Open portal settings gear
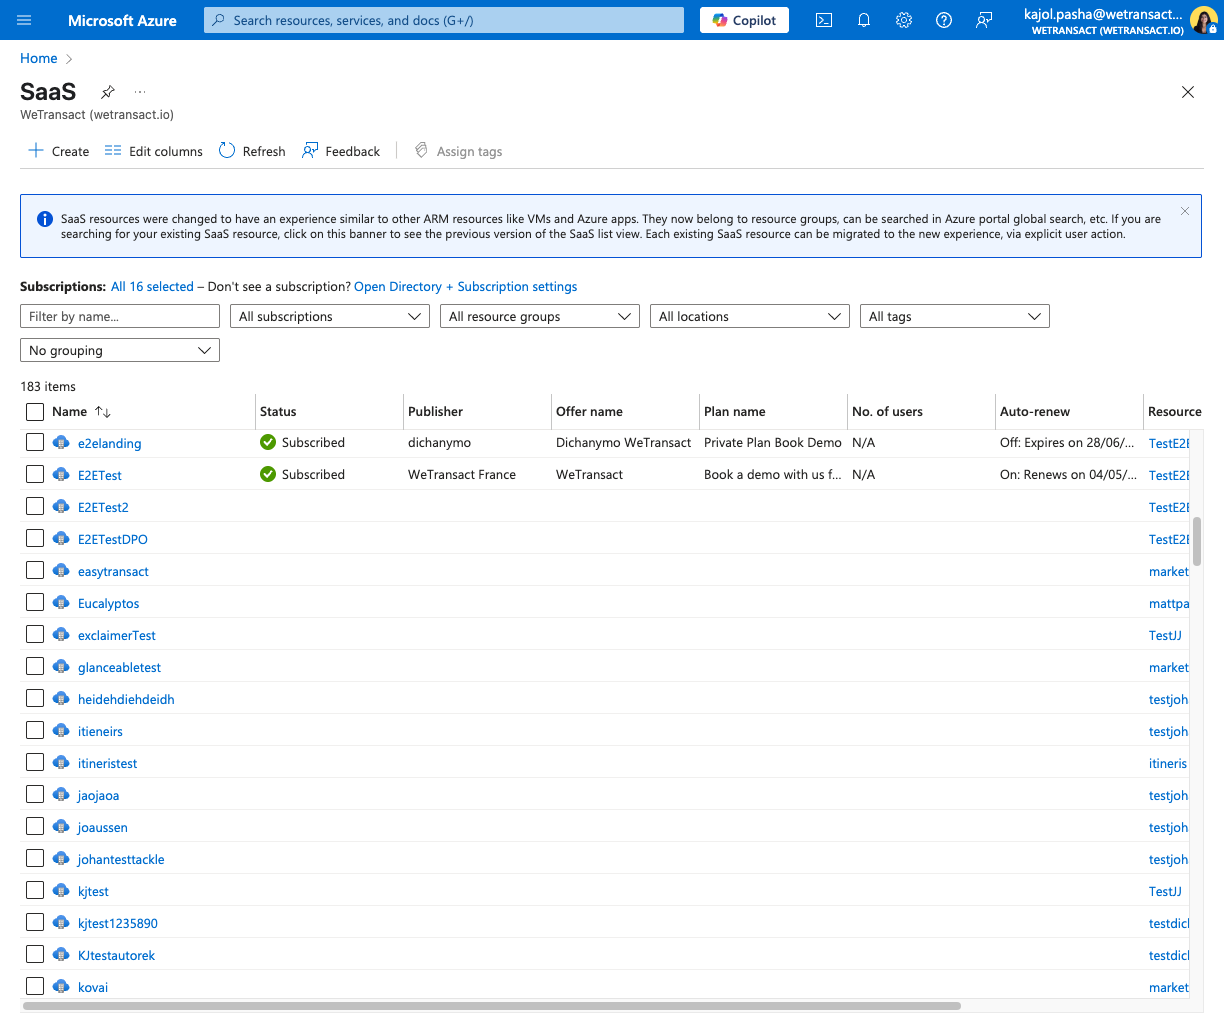 (904, 20)
